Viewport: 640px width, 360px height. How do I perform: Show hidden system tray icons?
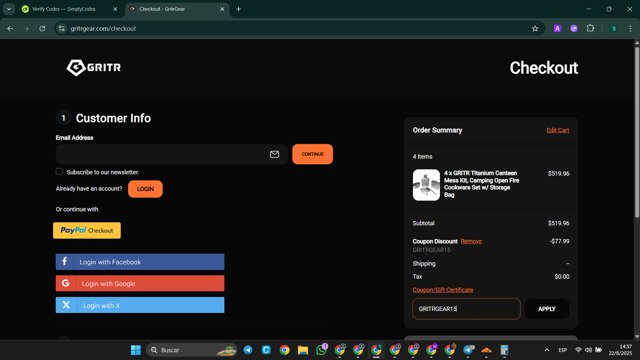(x=547, y=350)
